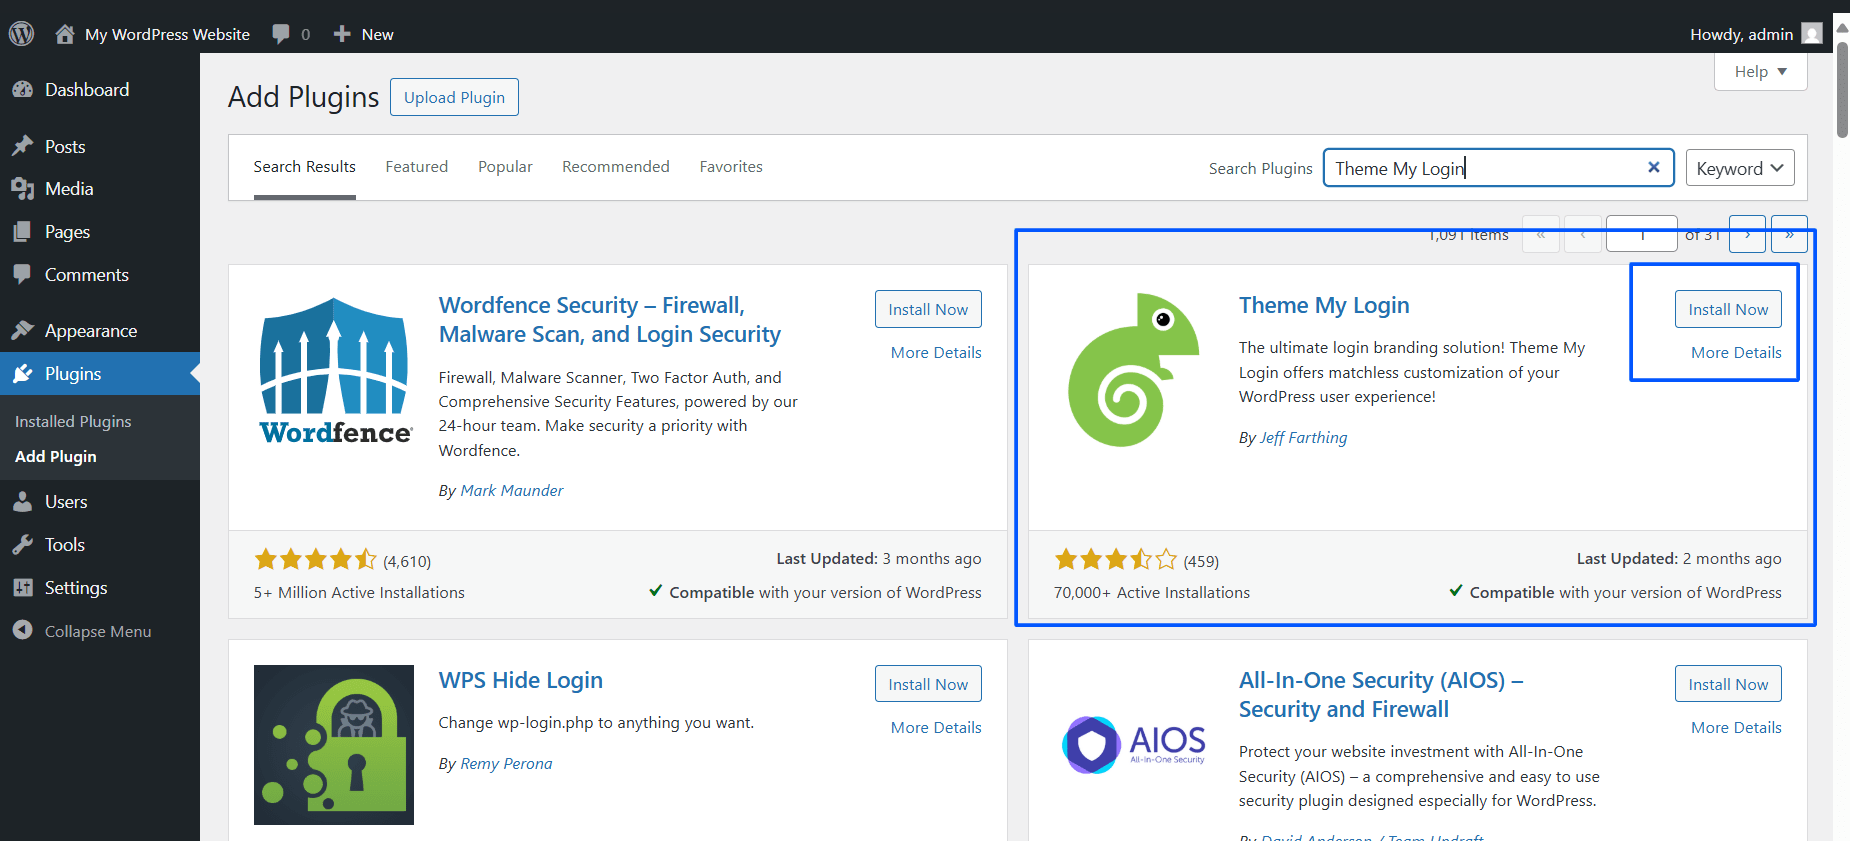Click the "5+ Million Active Installations" text

359,593
